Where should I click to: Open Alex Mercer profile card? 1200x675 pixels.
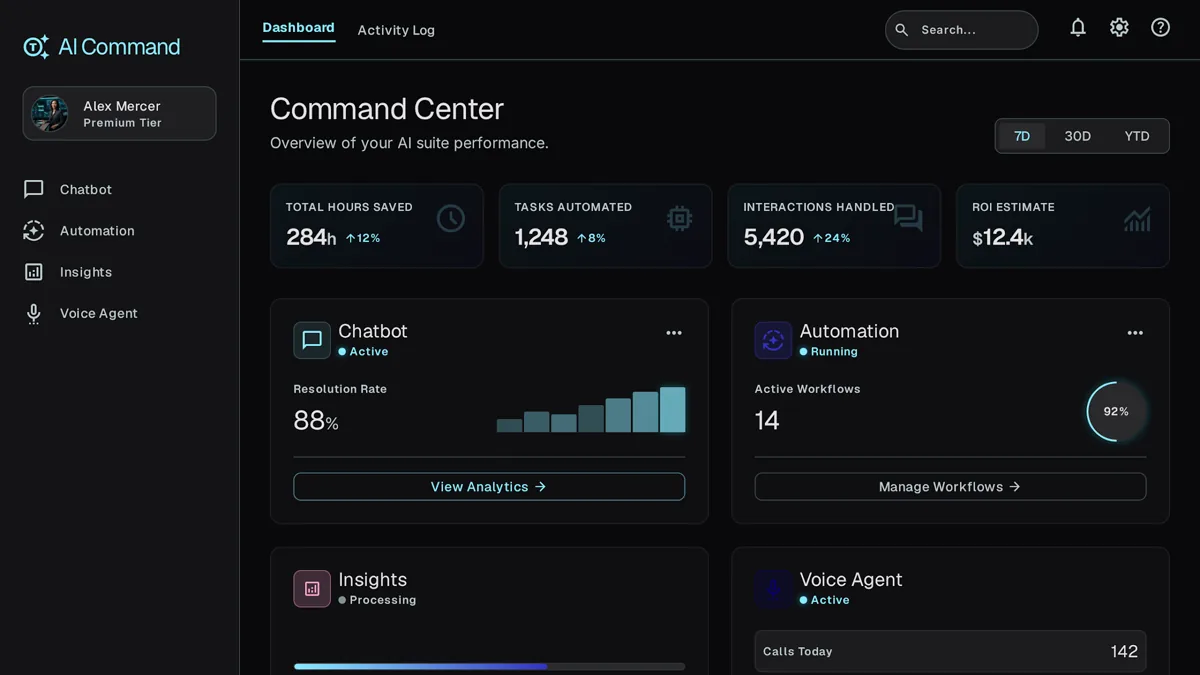(x=119, y=113)
